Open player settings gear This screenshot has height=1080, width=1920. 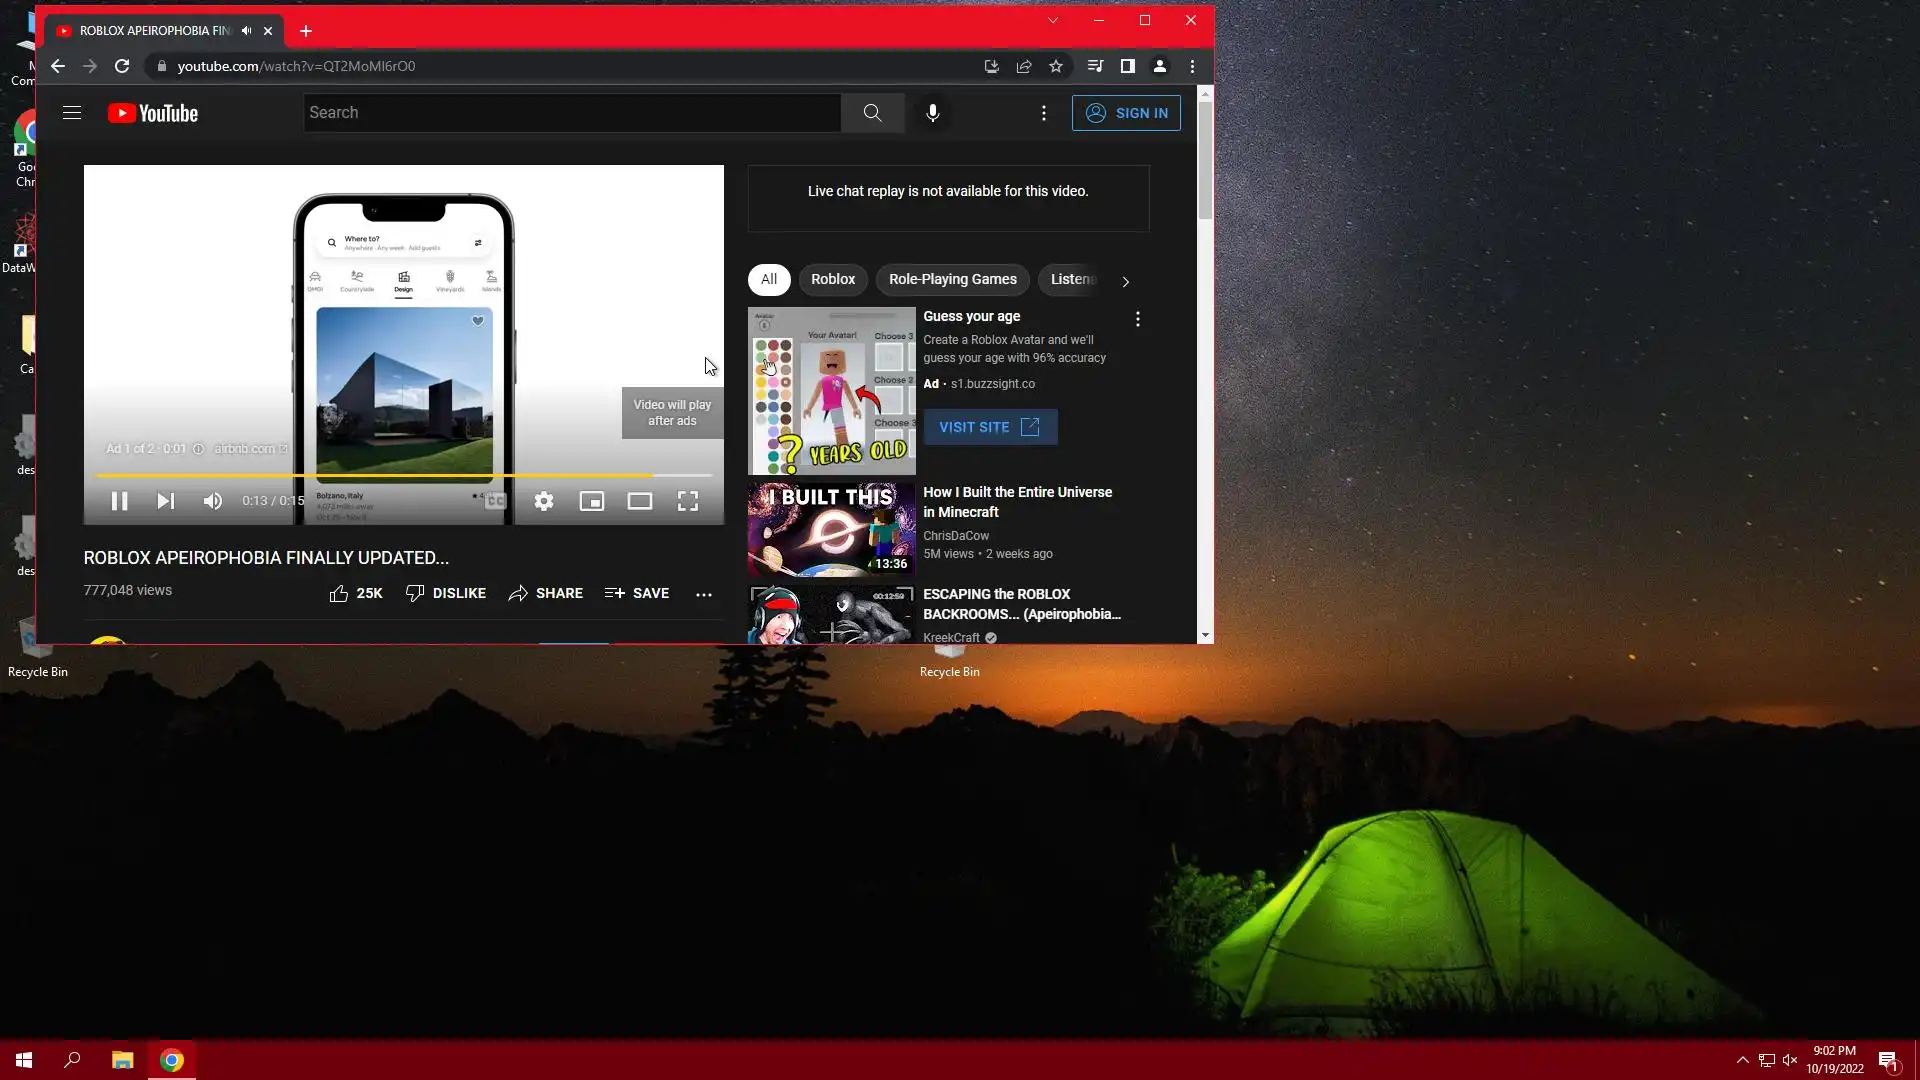[544, 501]
